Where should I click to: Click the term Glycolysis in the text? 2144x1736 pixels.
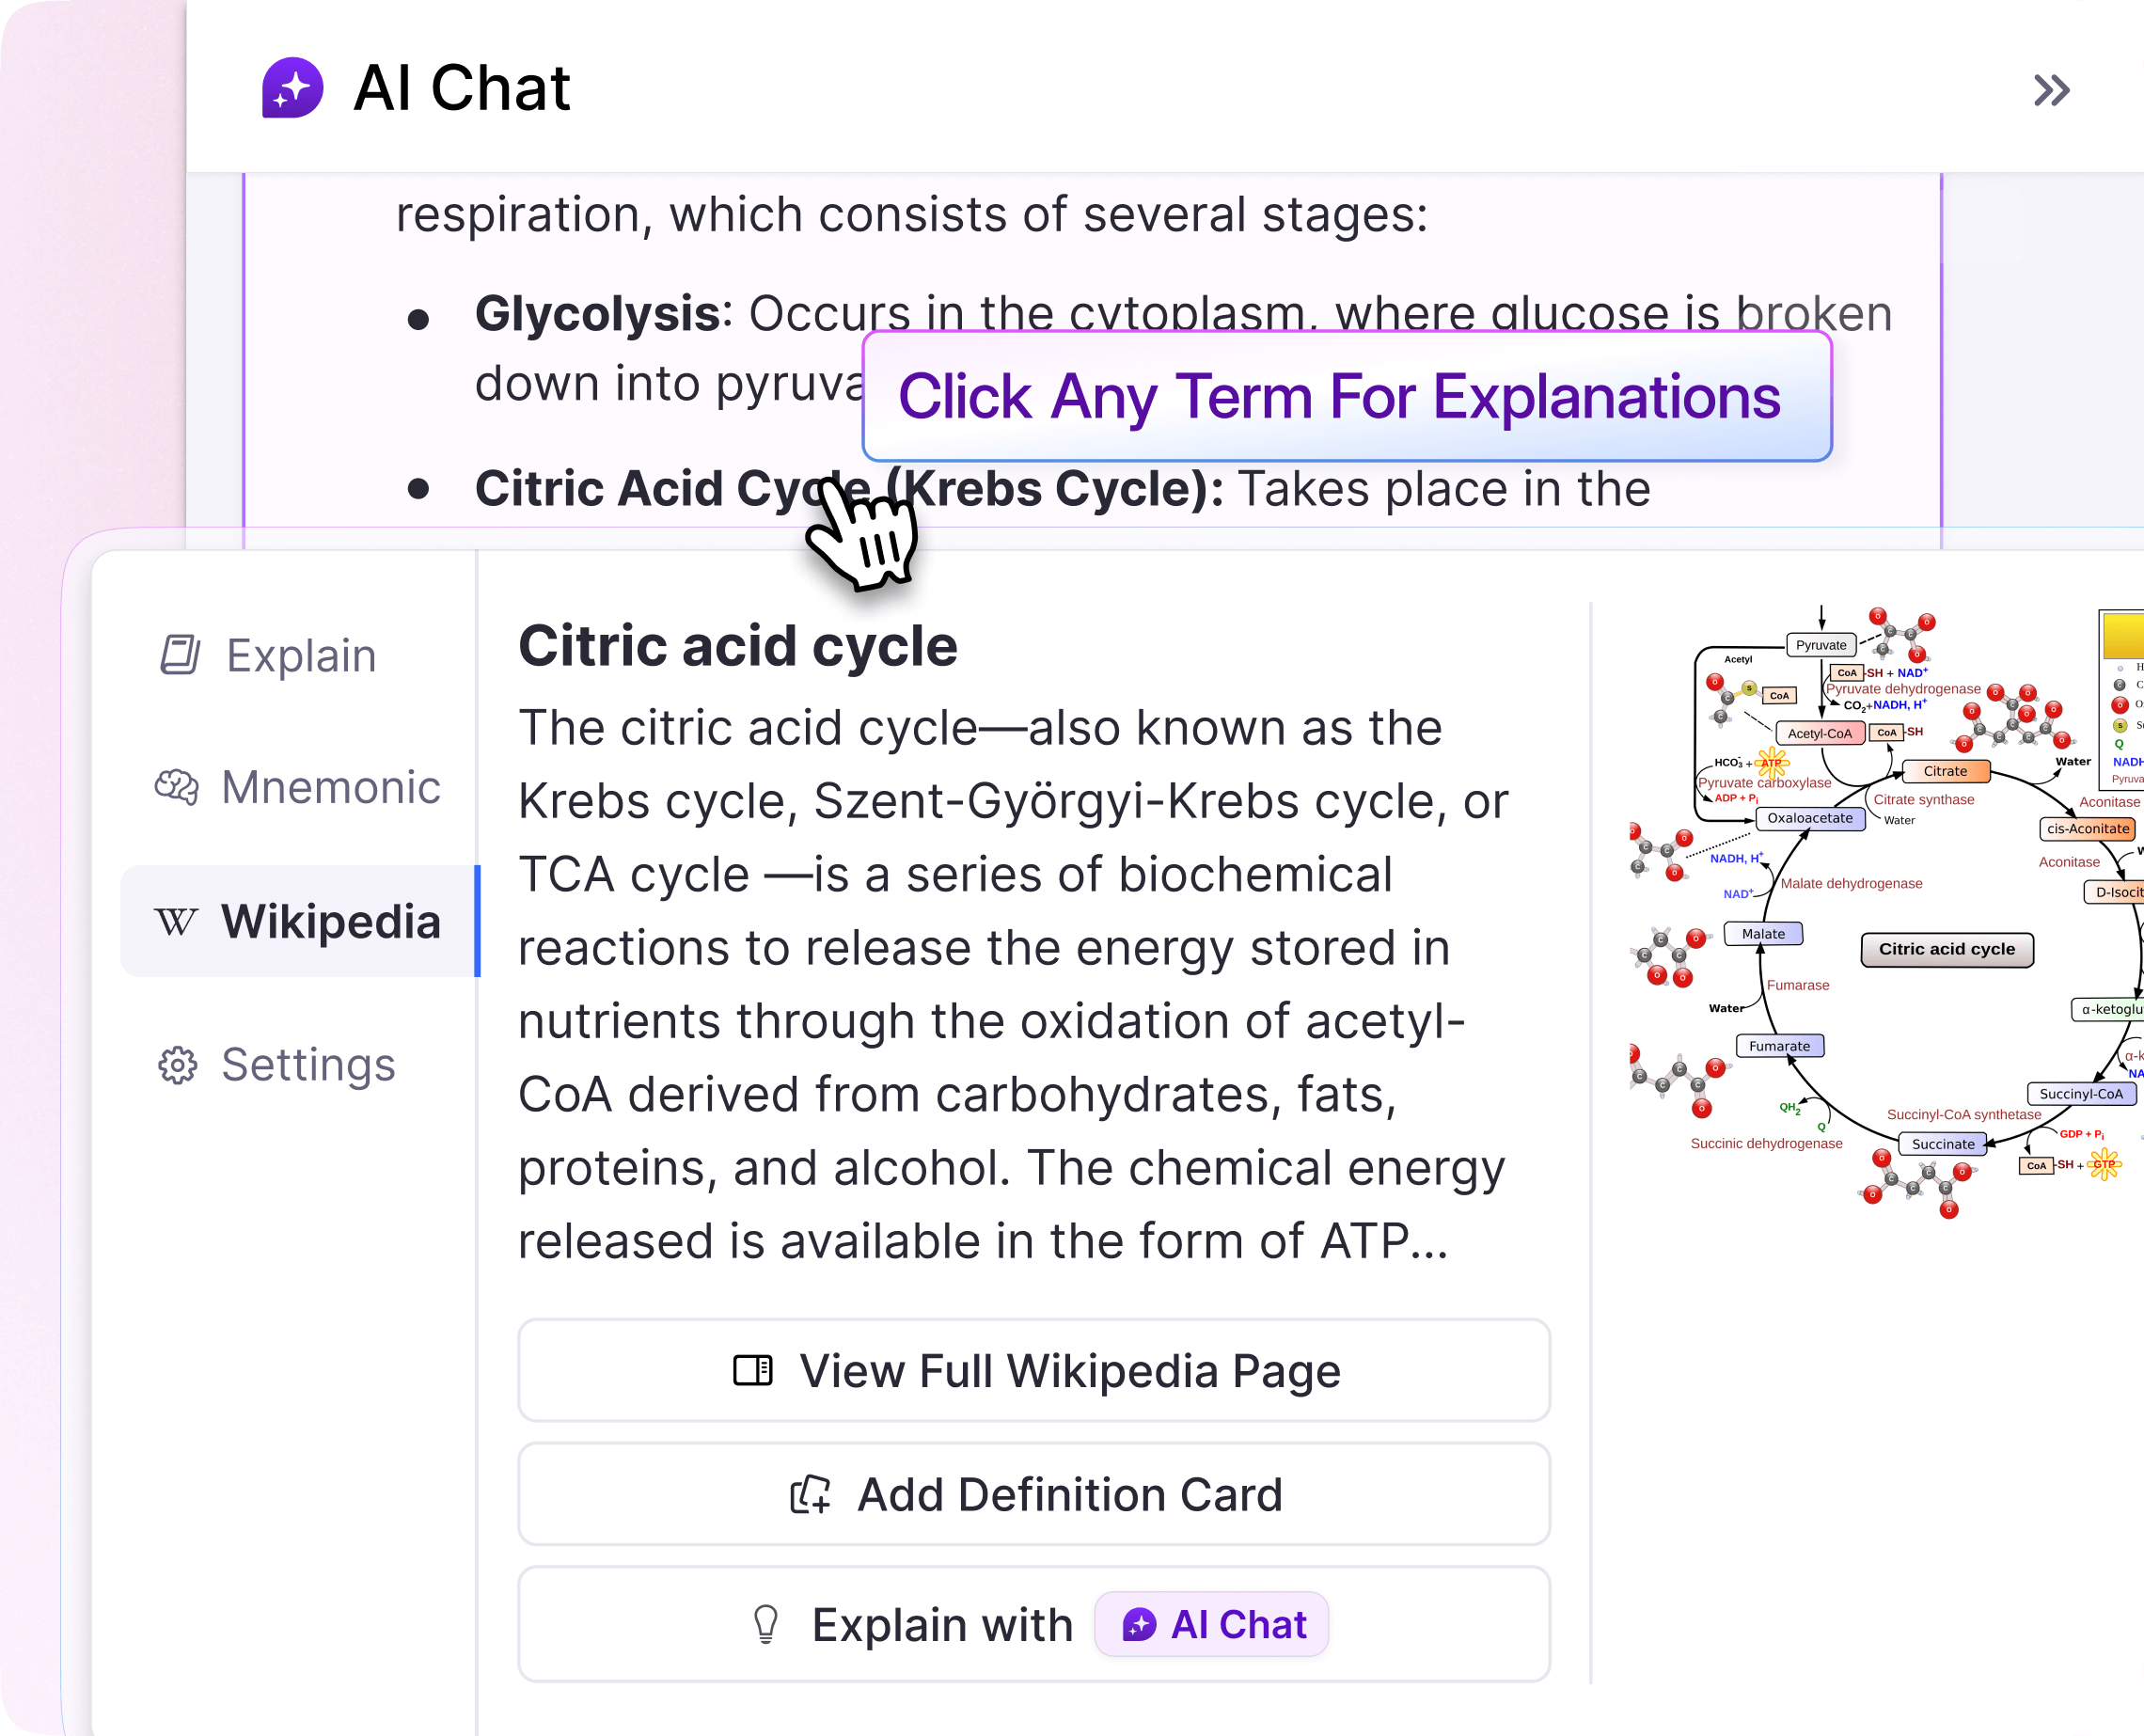[x=601, y=313]
